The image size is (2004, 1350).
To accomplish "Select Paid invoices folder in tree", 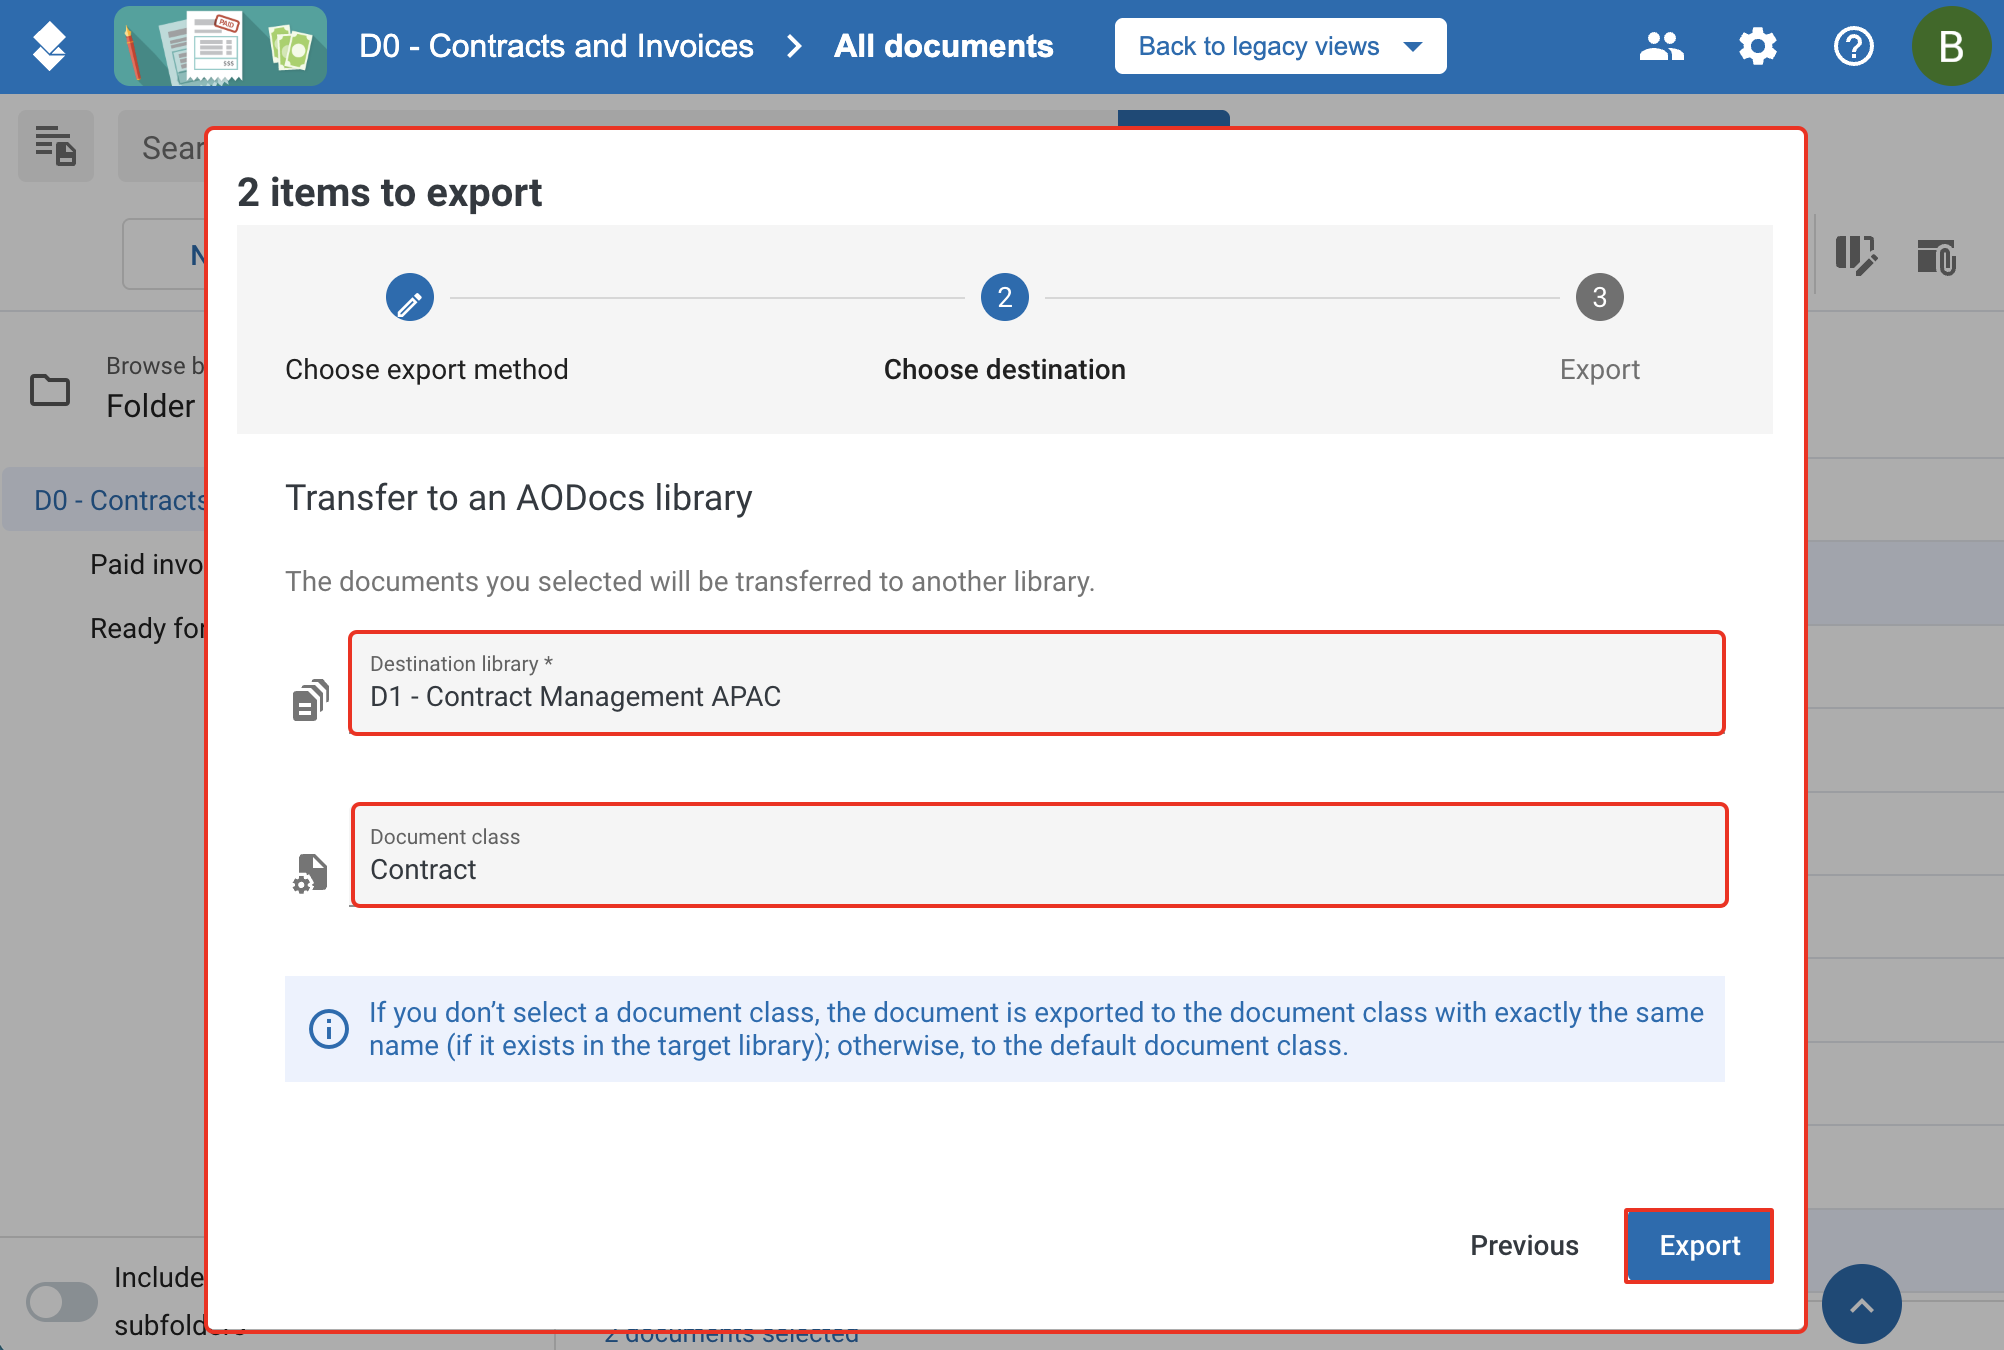I will tap(147, 564).
